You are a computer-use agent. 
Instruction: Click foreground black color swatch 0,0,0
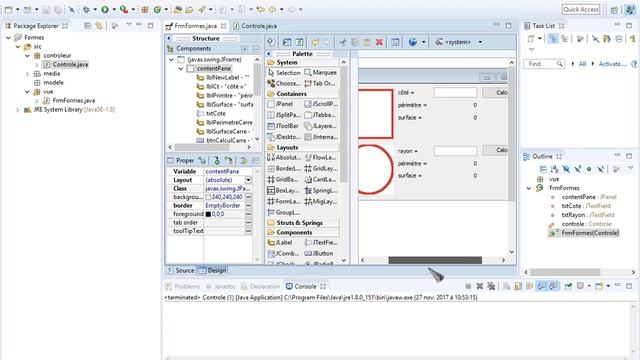coord(208,214)
